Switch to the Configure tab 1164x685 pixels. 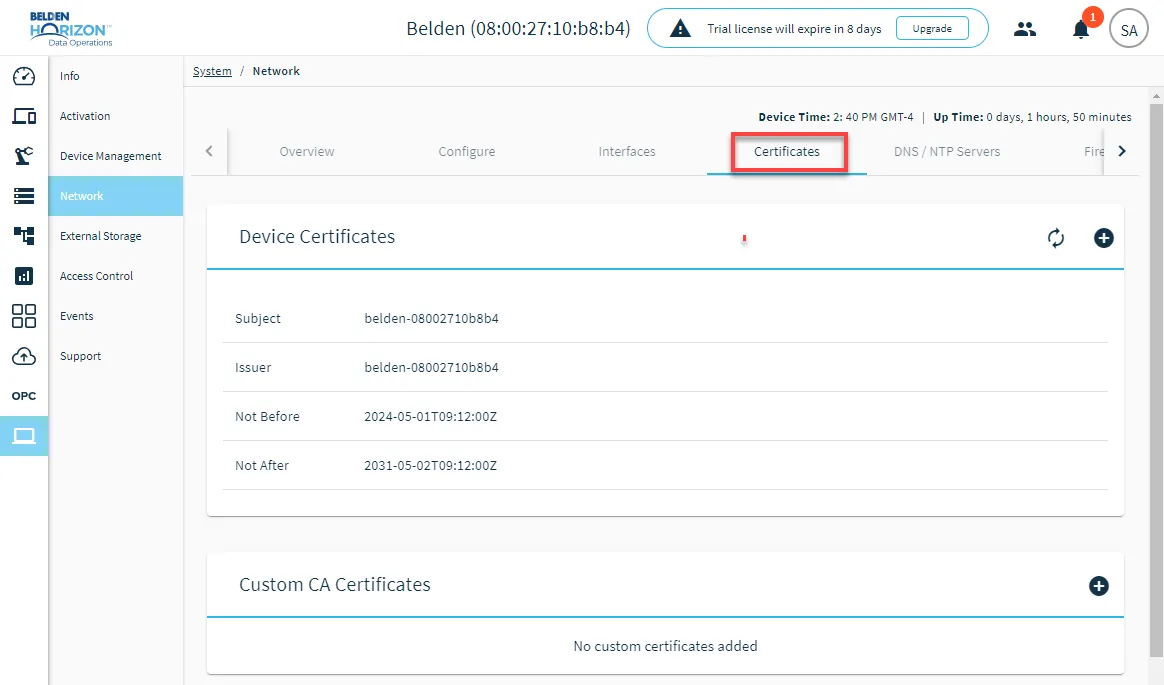[467, 151]
